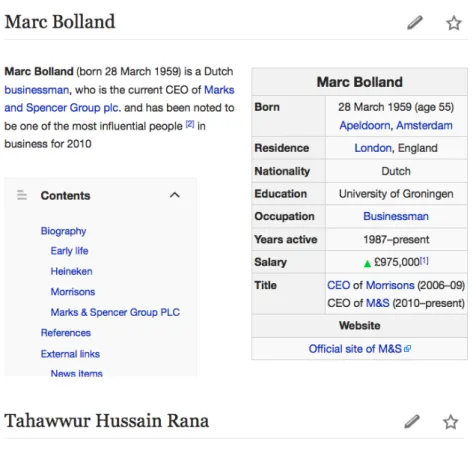
Task: Click the 1987–present years active value
Action: (x=396, y=239)
